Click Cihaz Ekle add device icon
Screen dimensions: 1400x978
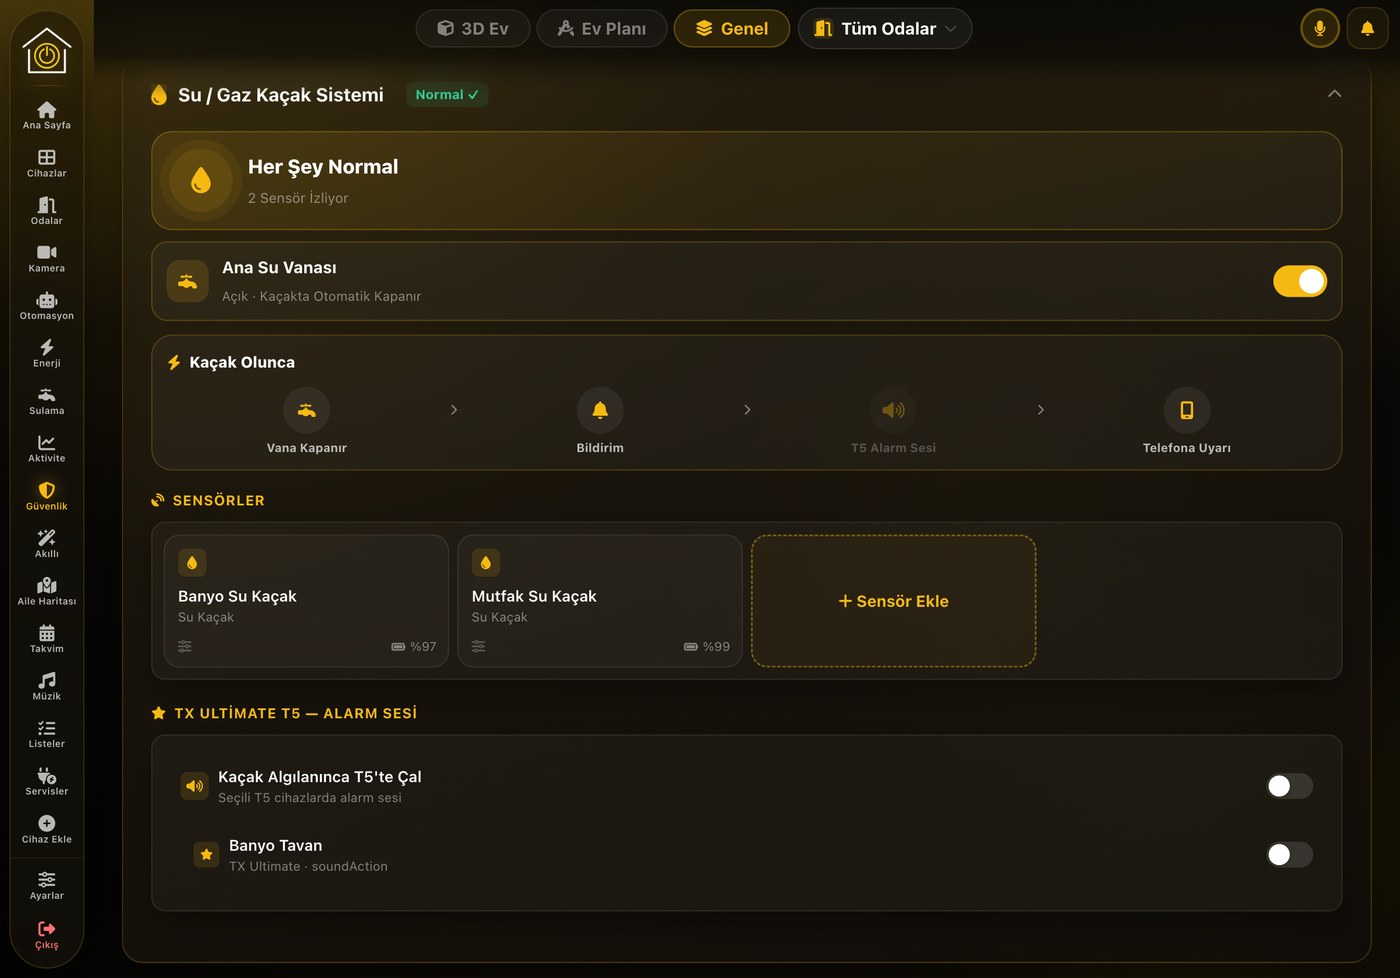[x=46, y=823]
